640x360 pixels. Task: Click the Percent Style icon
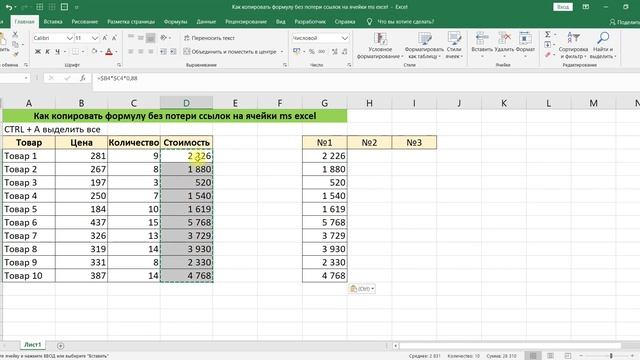tap(311, 52)
